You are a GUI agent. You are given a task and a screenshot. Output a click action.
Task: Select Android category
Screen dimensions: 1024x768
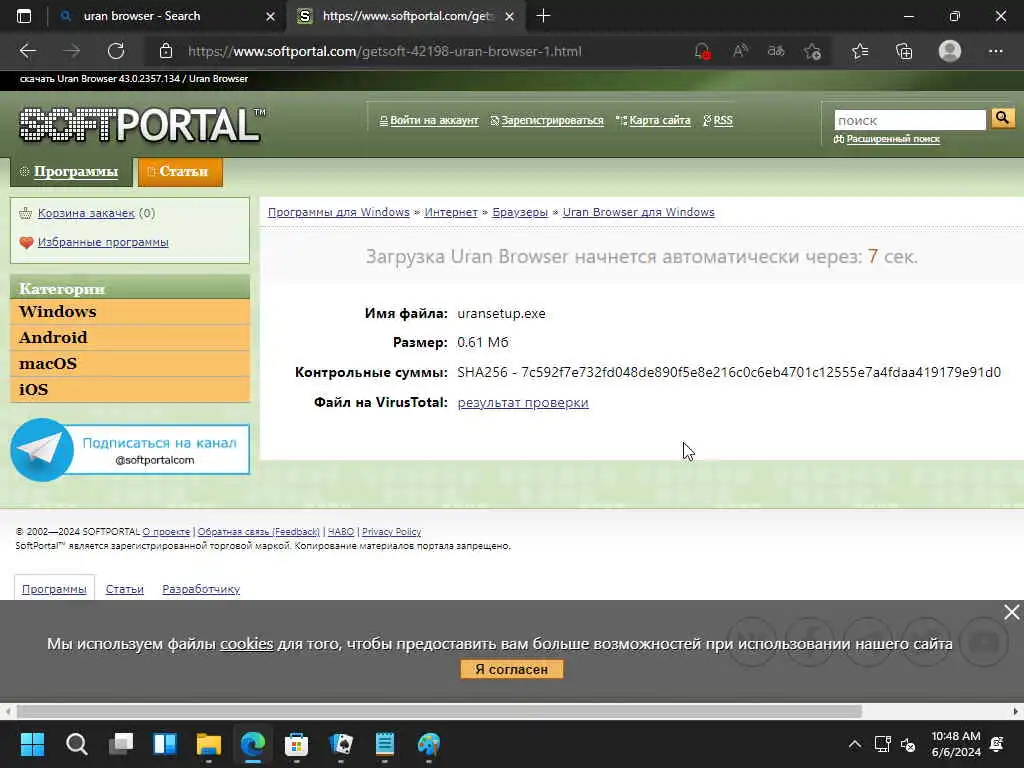[x=130, y=338]
